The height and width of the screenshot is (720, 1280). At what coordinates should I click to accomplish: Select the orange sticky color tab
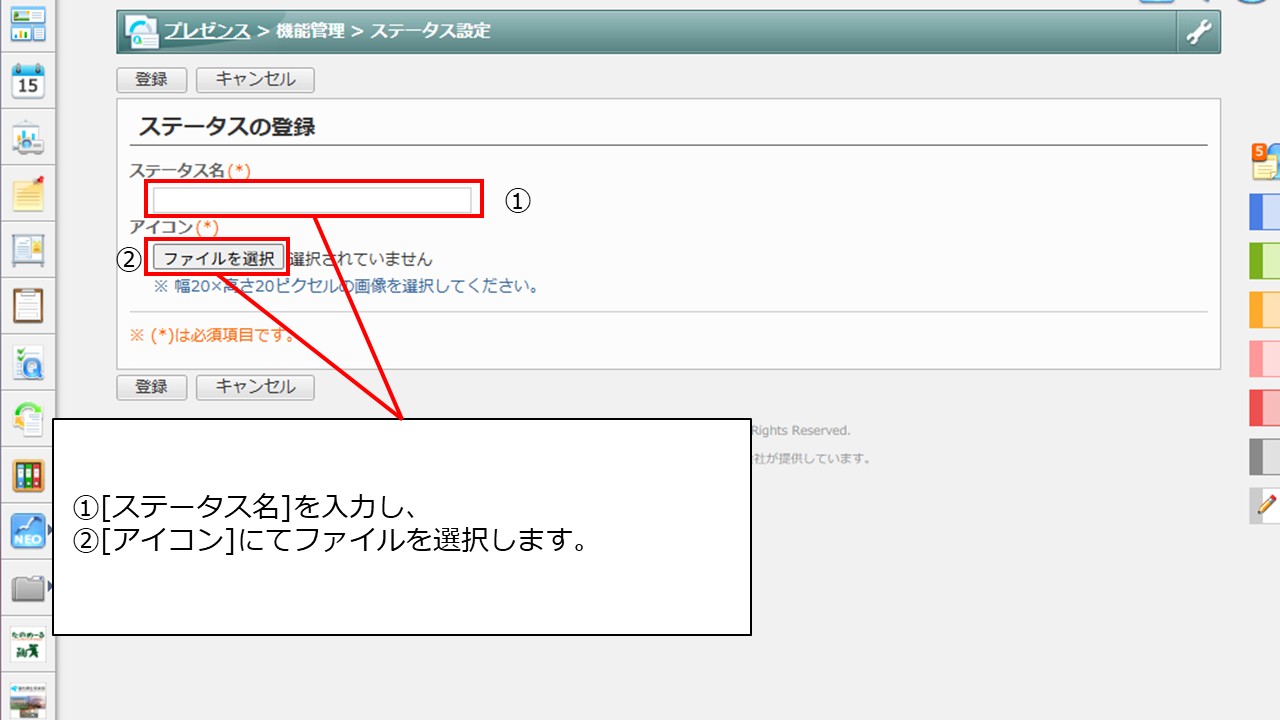1265,310
